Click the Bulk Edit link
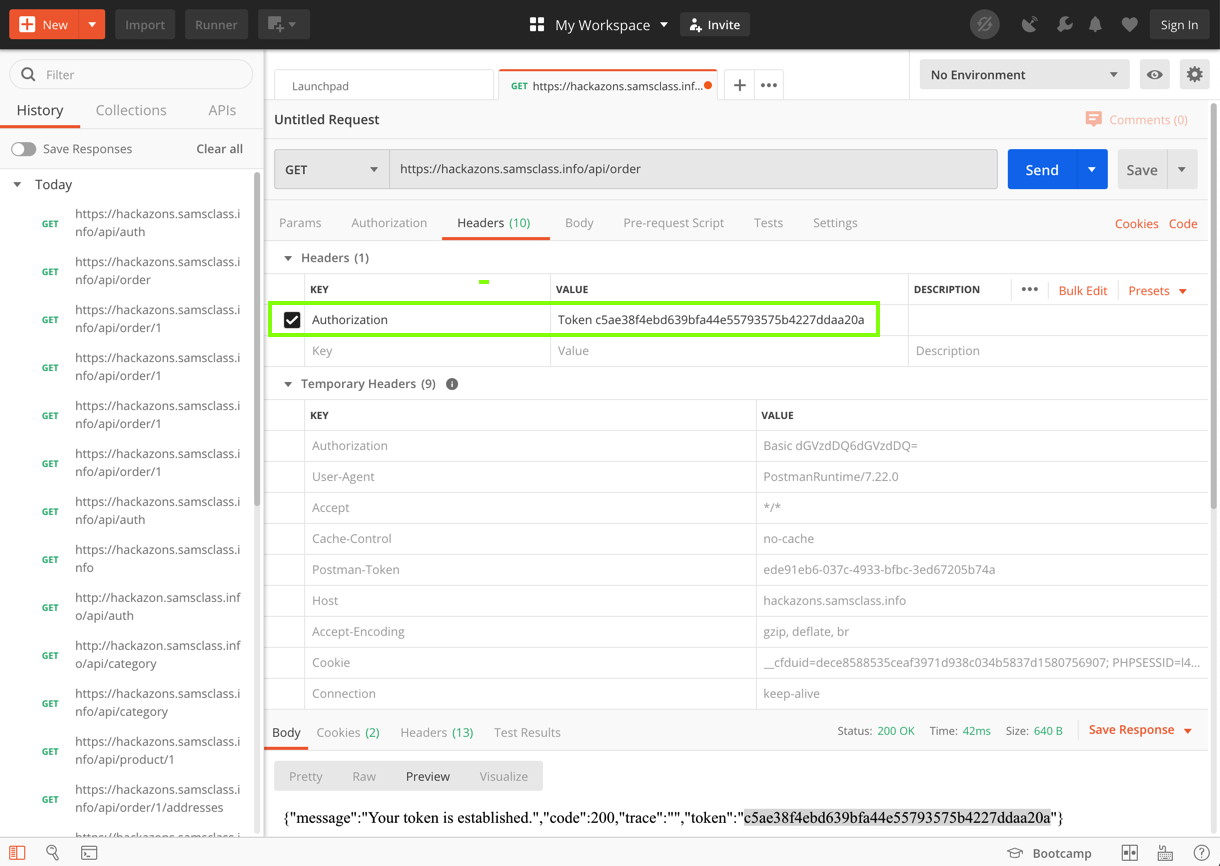 point(1082,291)
